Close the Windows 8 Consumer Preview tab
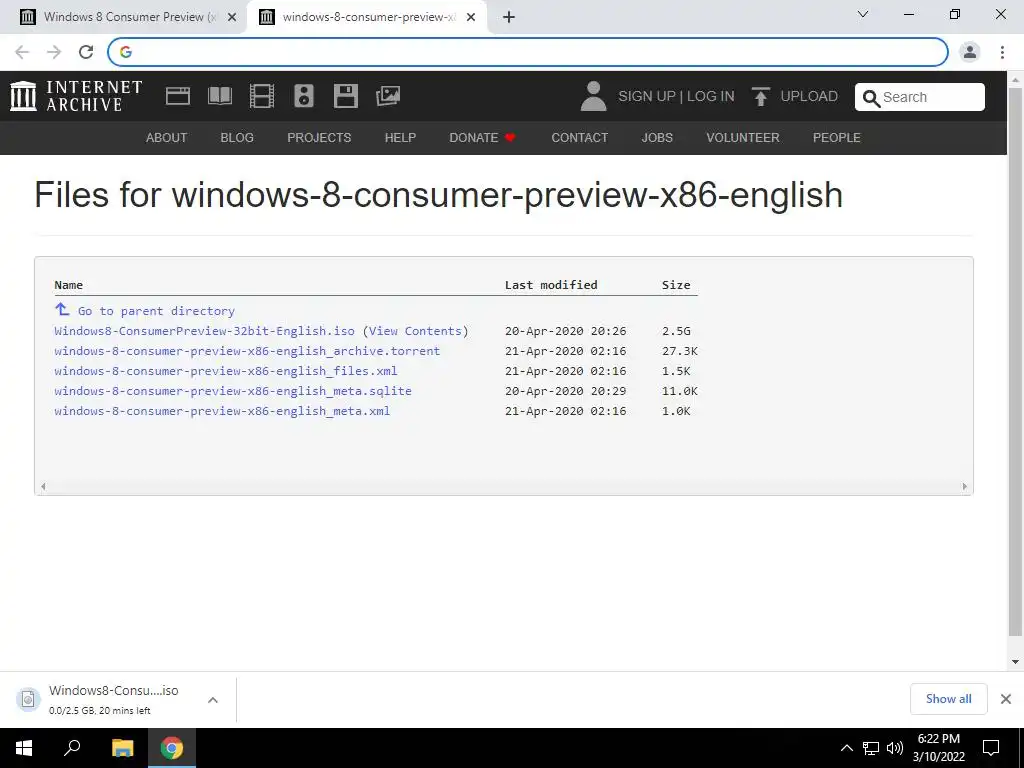This screenshot has height=768, width=1024. click(232, 18)
